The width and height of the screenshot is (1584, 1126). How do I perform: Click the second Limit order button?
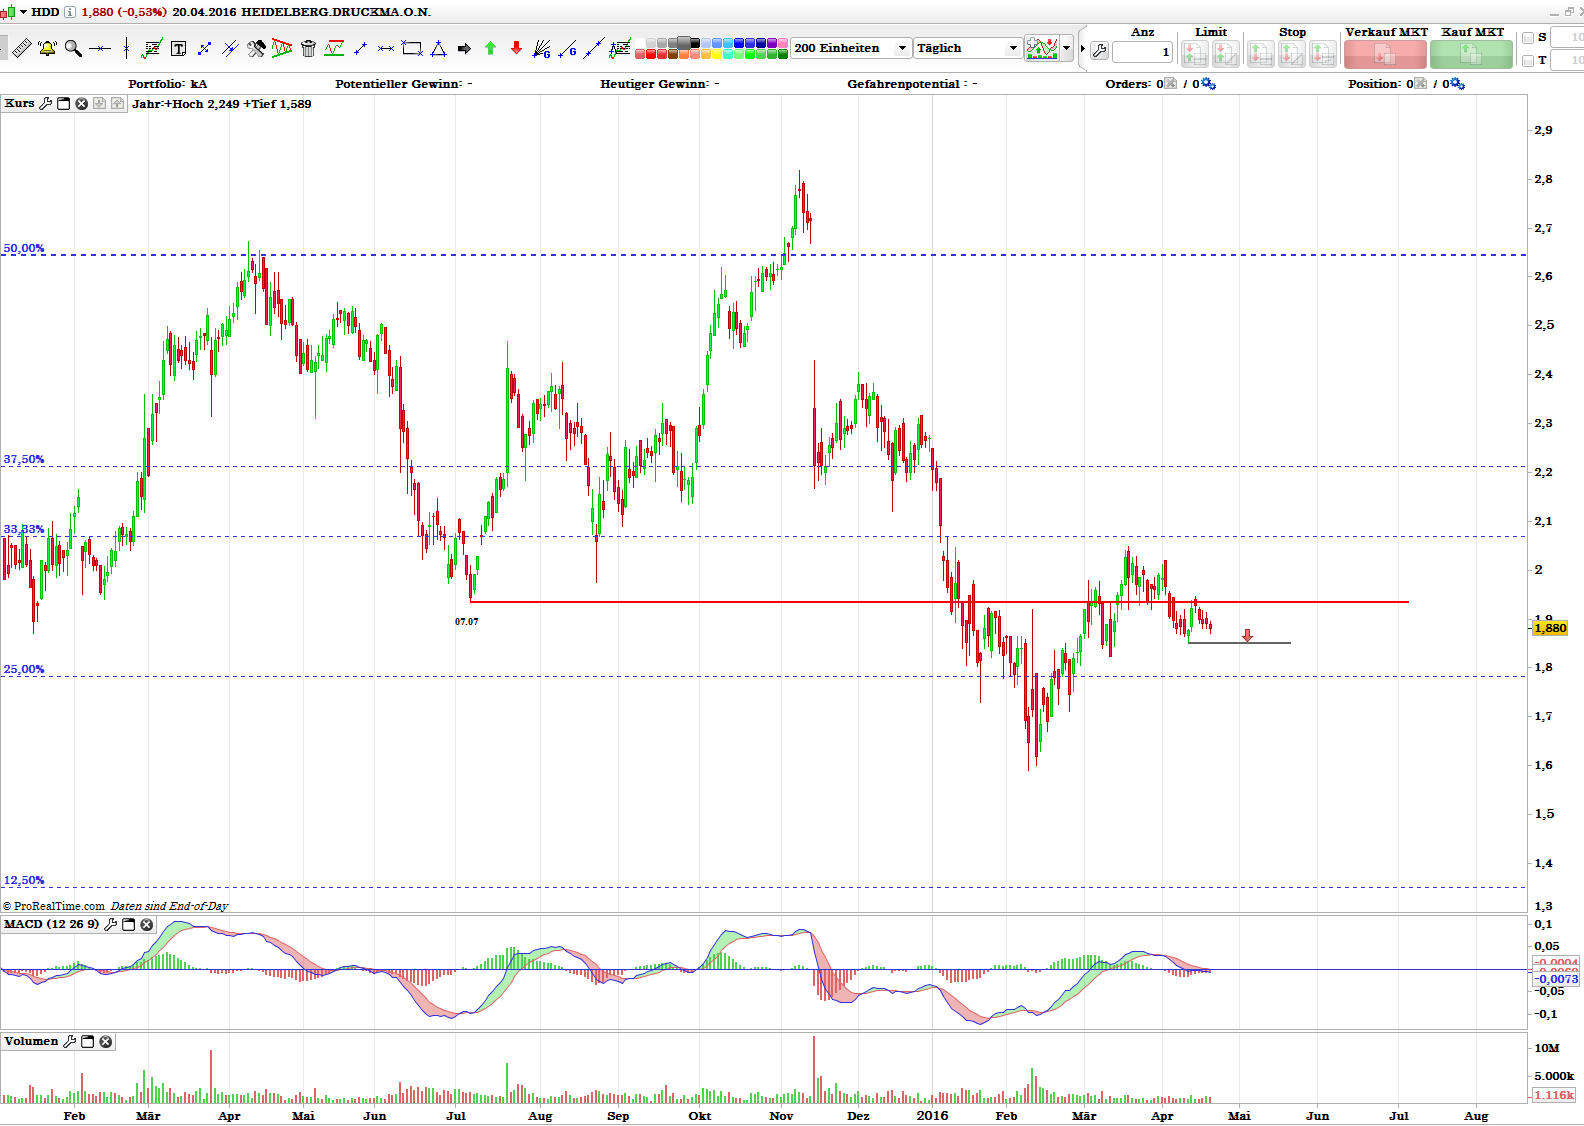click(x=1226, y=54)
